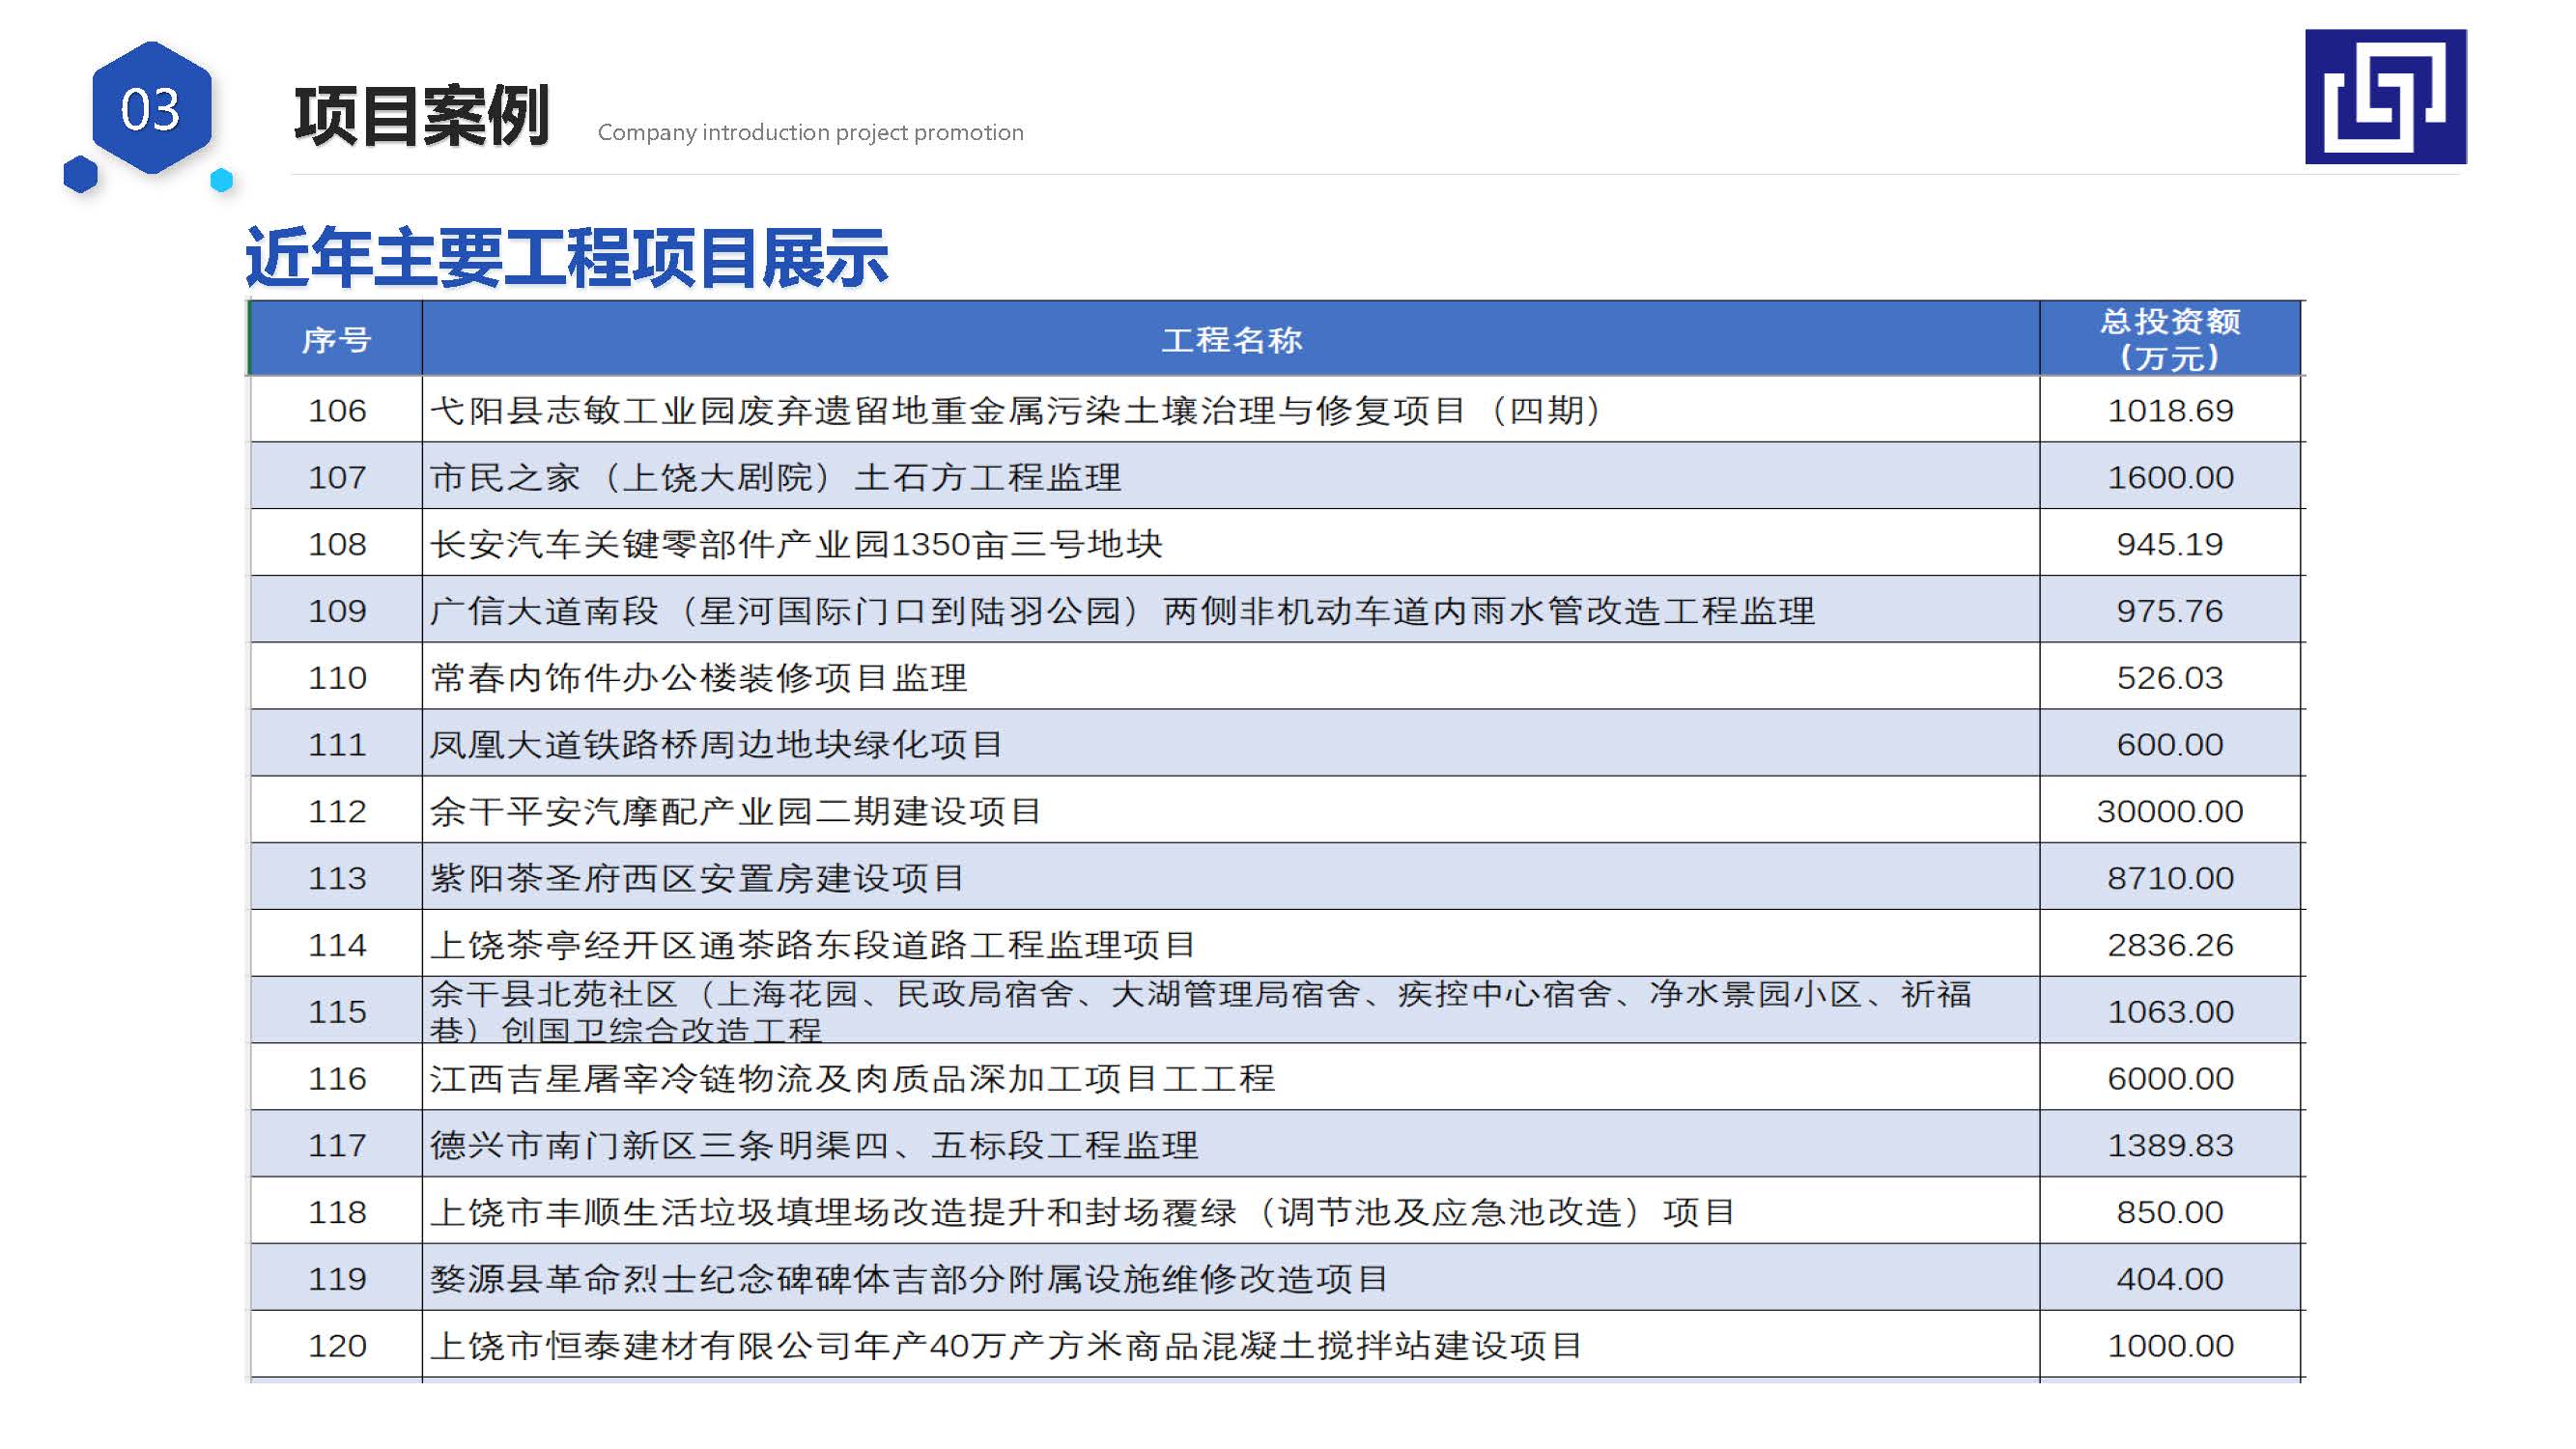Click the amount 945.19
This screenshot has width=2576, height=1449.
pos(2170,544)
